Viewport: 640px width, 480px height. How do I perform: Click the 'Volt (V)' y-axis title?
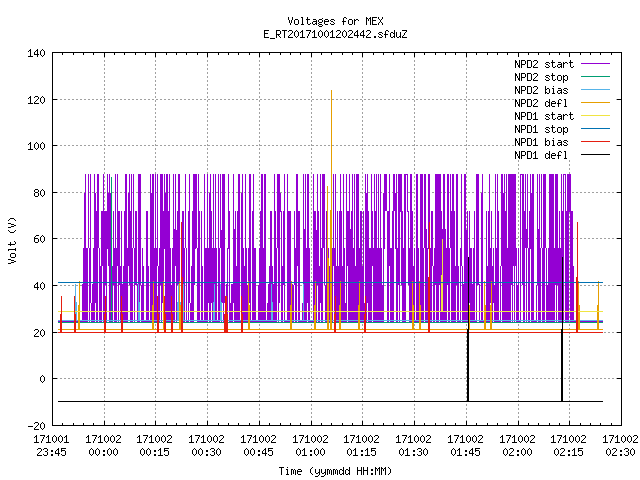point(13,240)
